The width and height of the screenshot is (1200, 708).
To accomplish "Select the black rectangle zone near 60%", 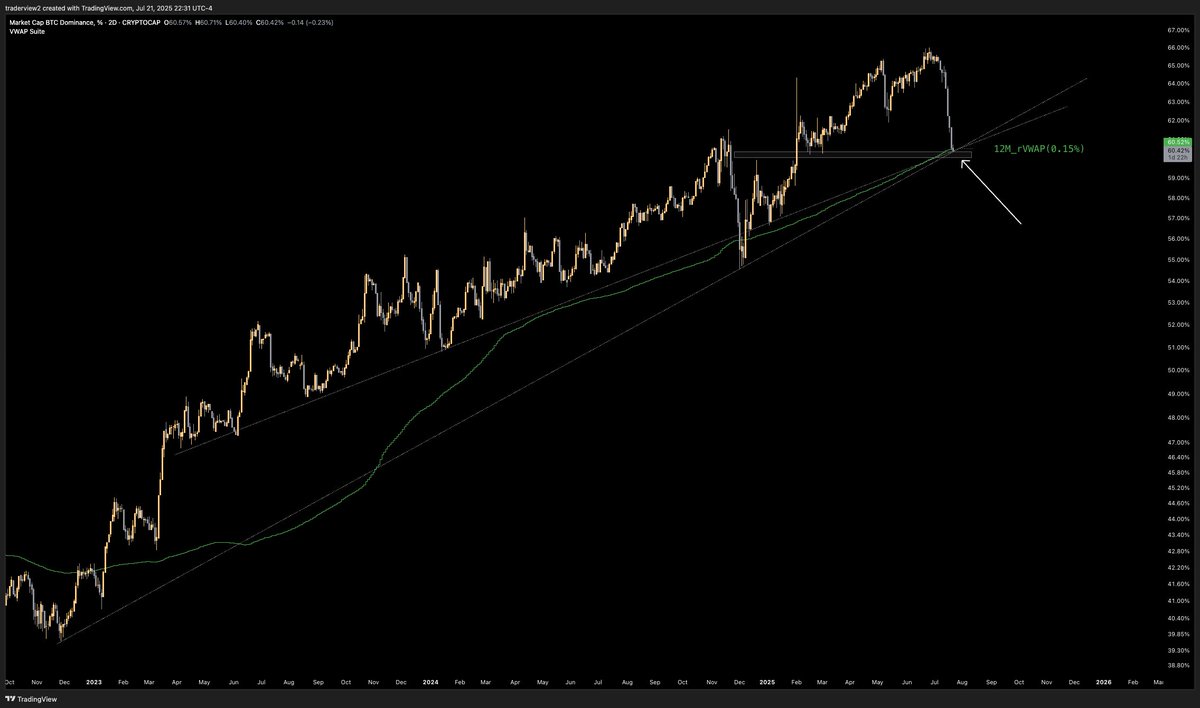I will tap(850, 155).
